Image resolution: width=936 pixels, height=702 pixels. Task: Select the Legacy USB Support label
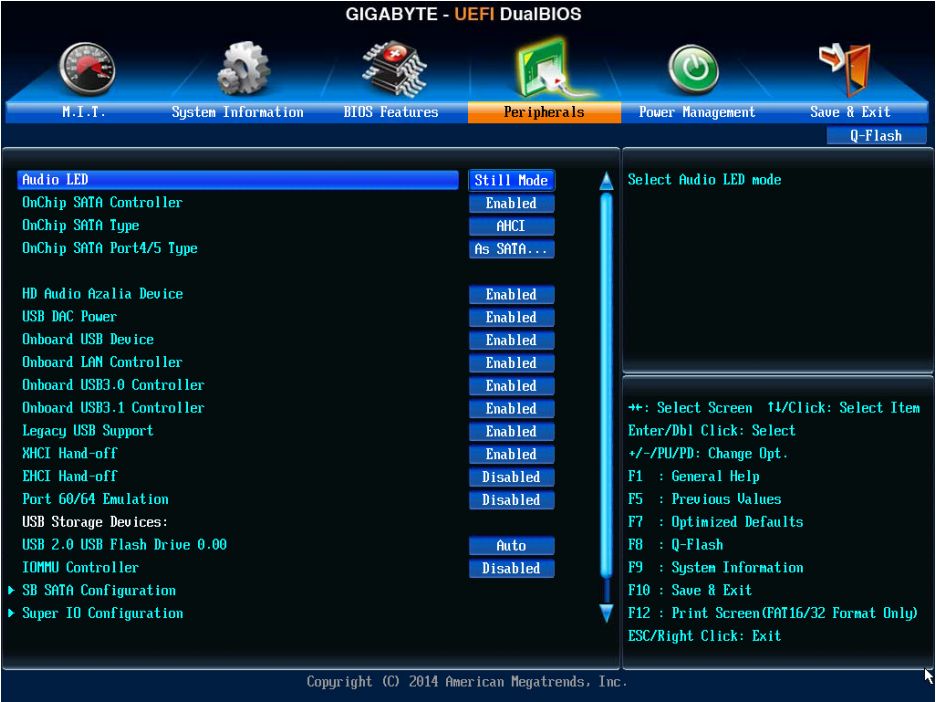(88, 430)
